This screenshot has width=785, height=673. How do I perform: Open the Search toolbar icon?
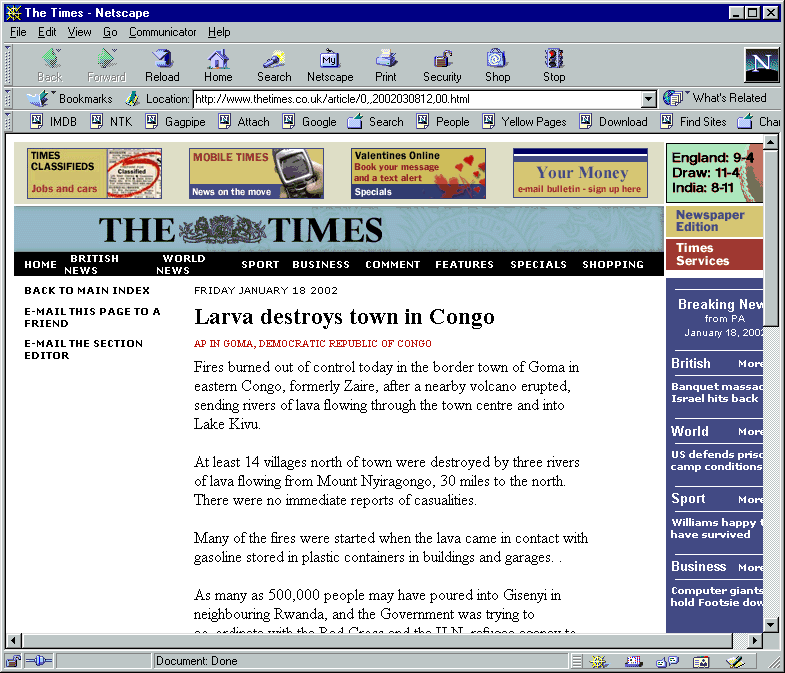pos(274,60)
